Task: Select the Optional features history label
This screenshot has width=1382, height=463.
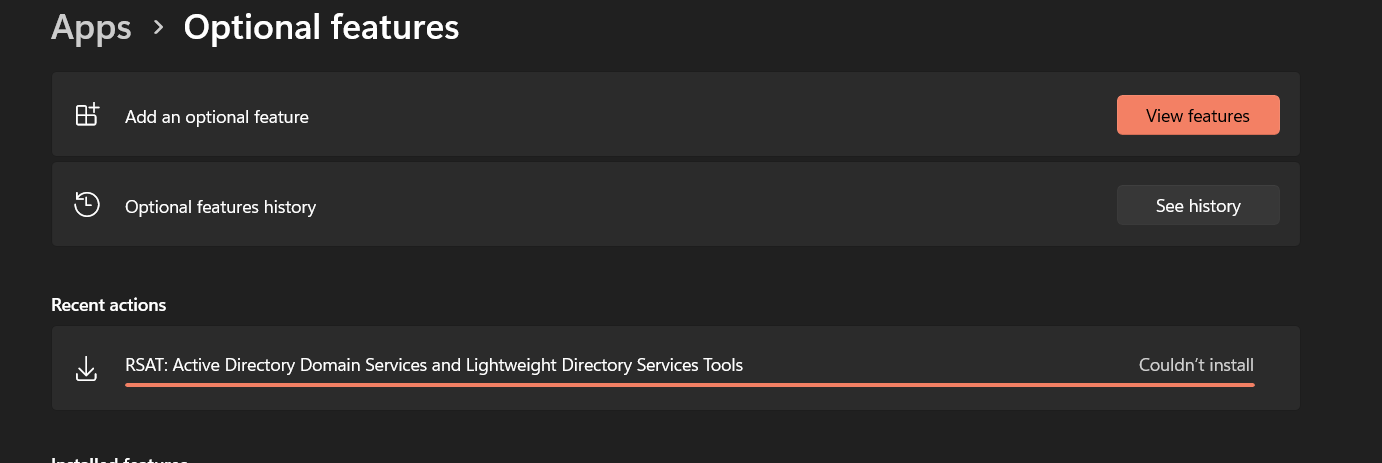Action: 220,207
